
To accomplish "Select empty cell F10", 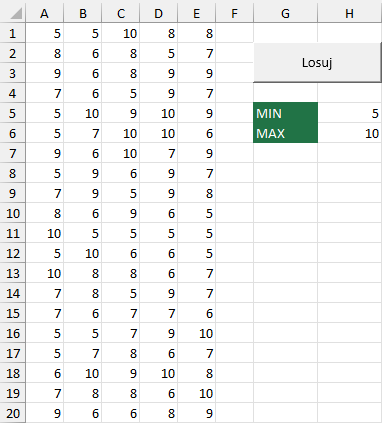I will click(235, 213).
